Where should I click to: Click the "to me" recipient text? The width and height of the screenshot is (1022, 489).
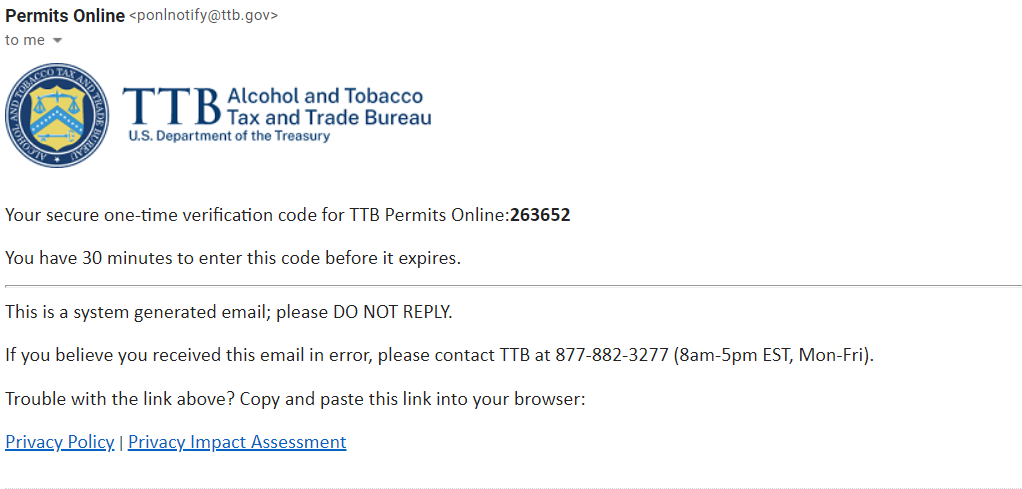(x=25, y=40)
